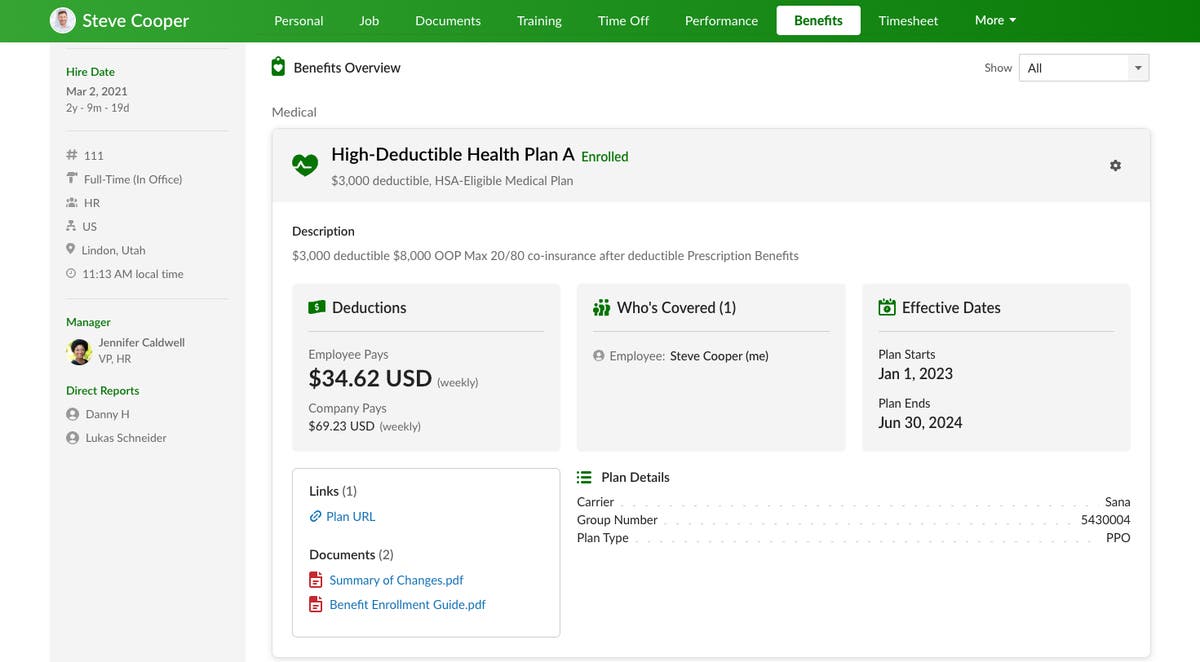Open the More navigation menu
The height and width of the screenshot is (662, 1200).
tap(994, 20)
